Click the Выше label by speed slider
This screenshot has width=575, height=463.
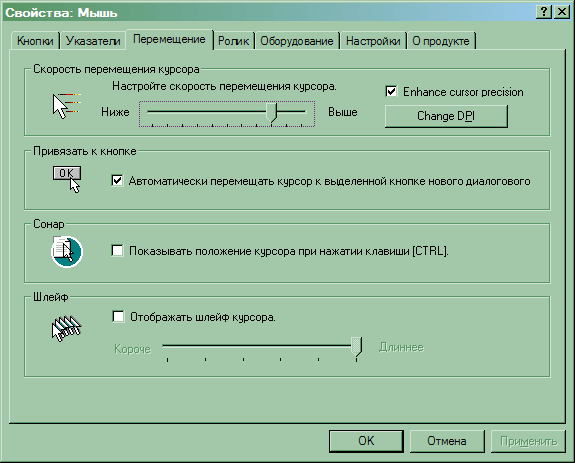(x=343, y=112)
